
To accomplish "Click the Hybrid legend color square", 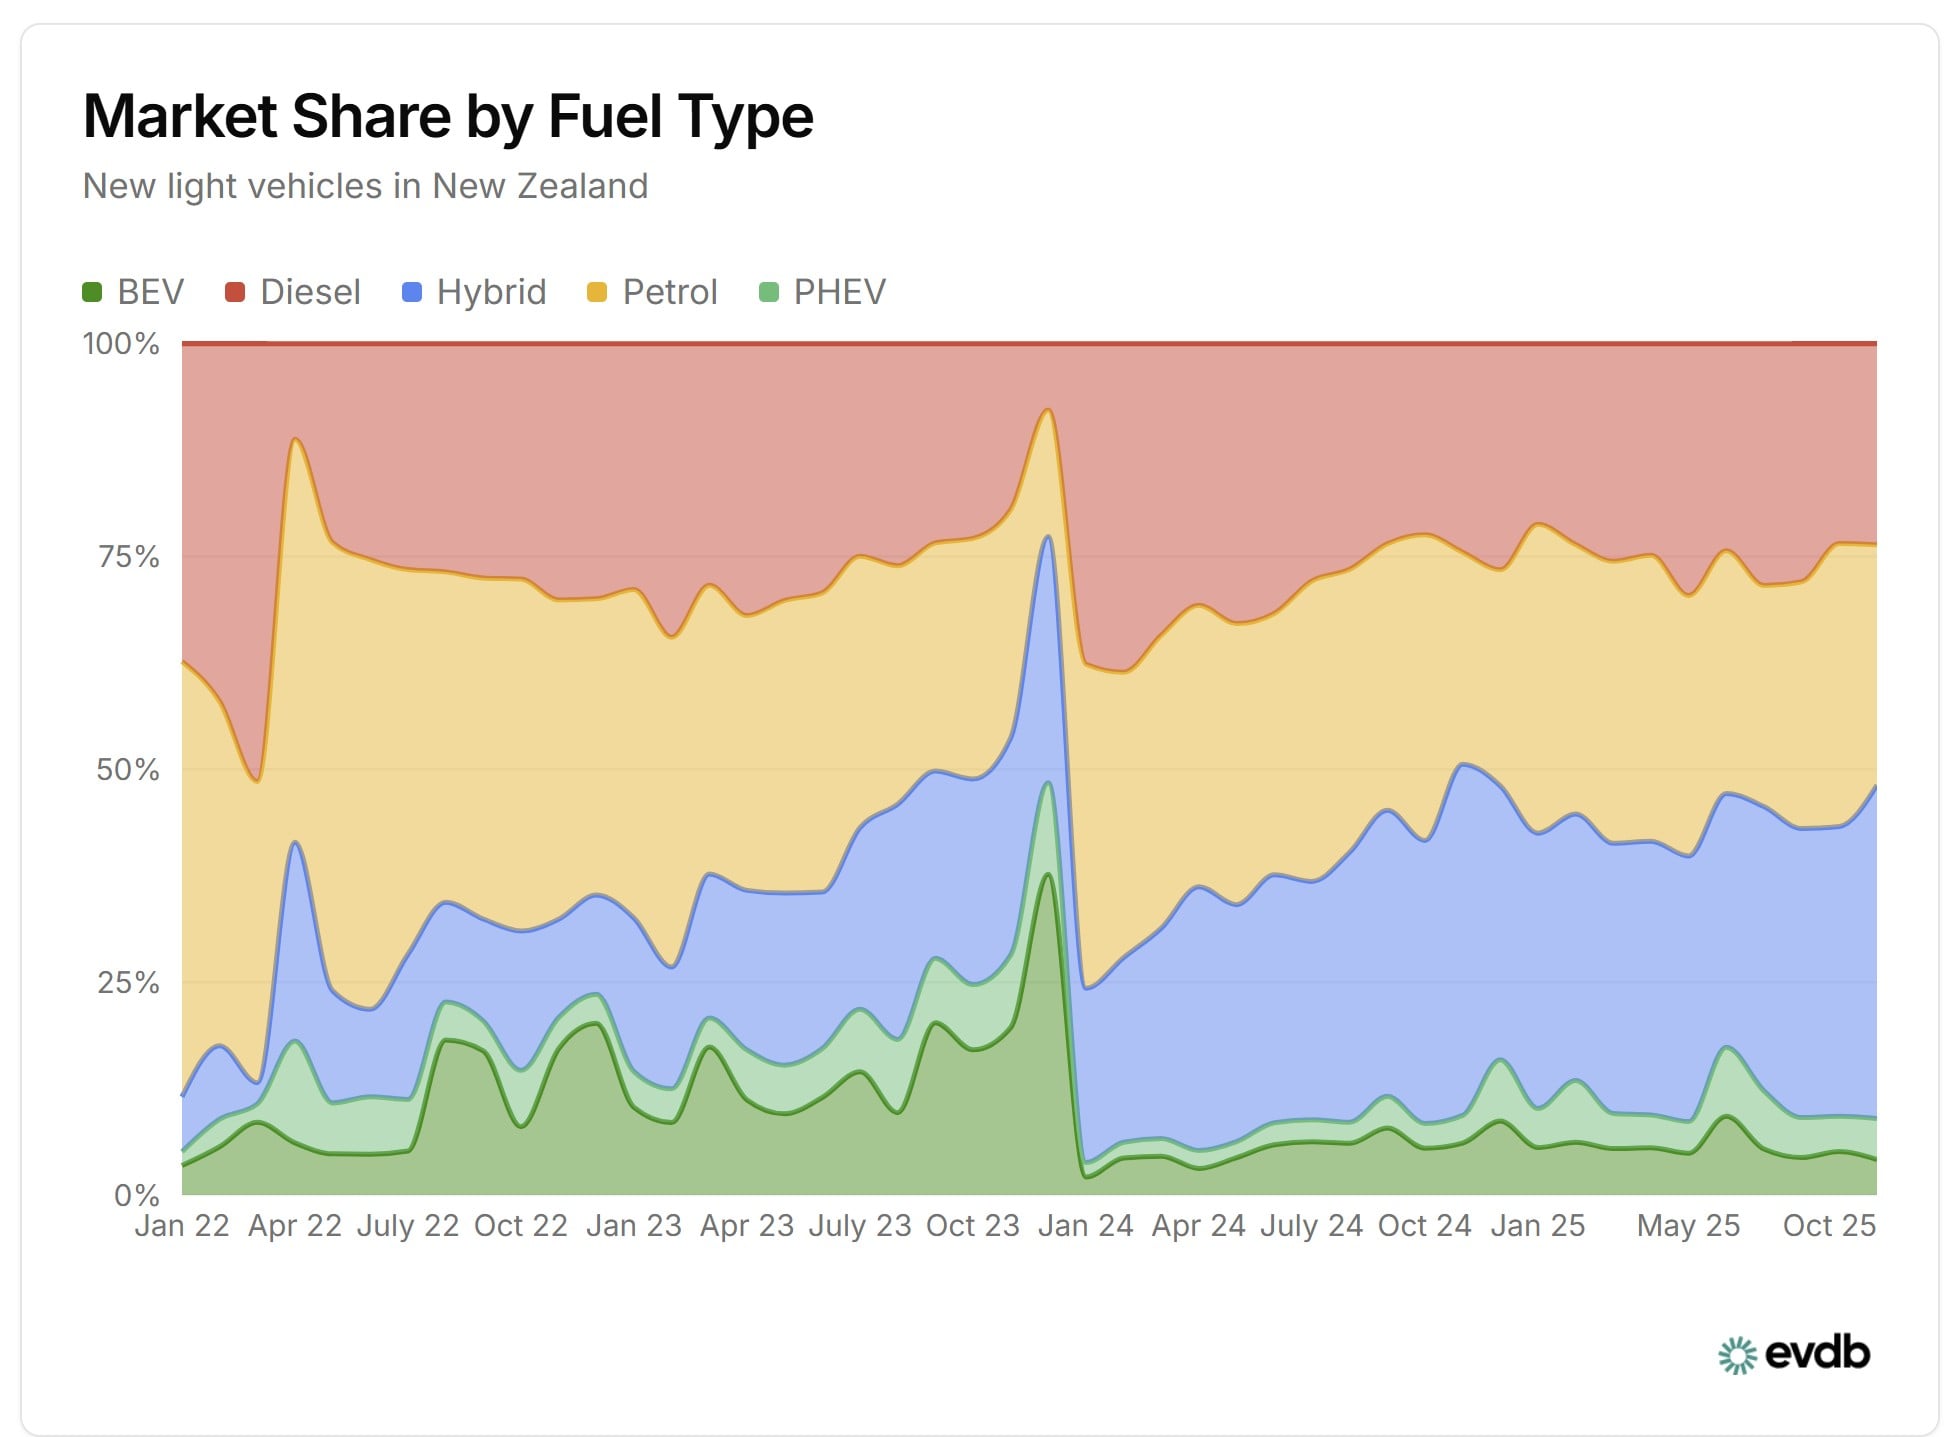I will coord(411,292).
